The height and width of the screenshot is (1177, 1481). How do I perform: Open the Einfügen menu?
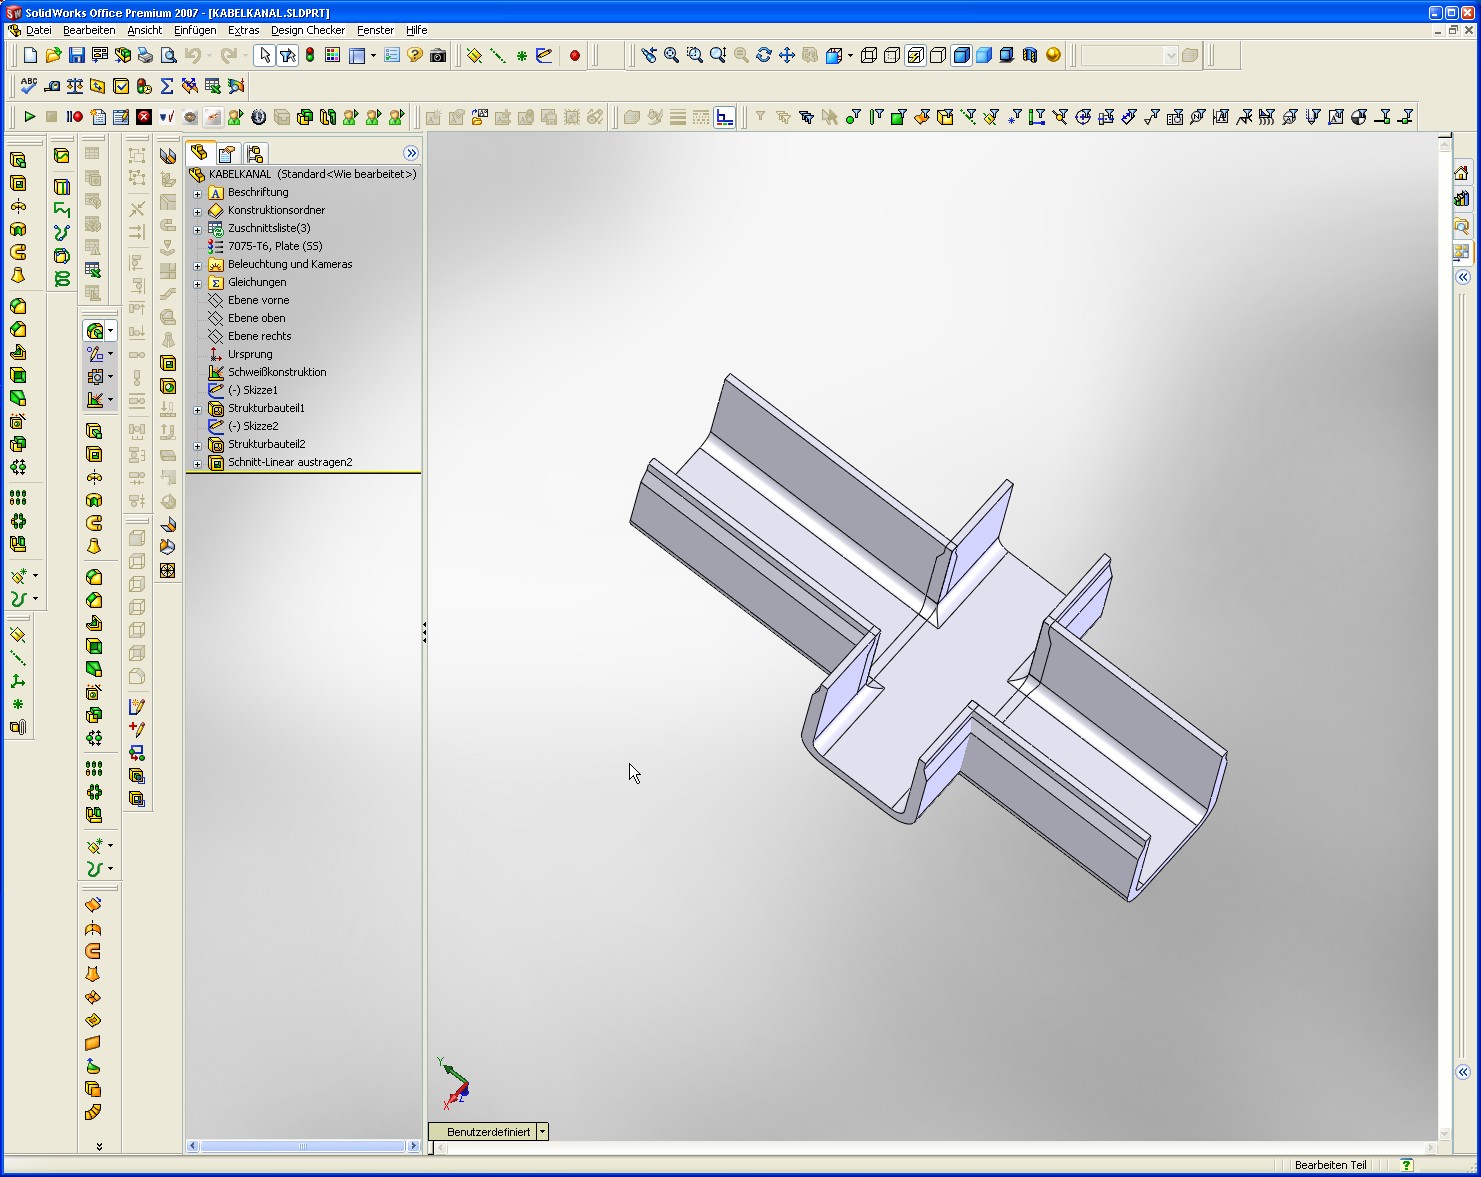[195, 30]
